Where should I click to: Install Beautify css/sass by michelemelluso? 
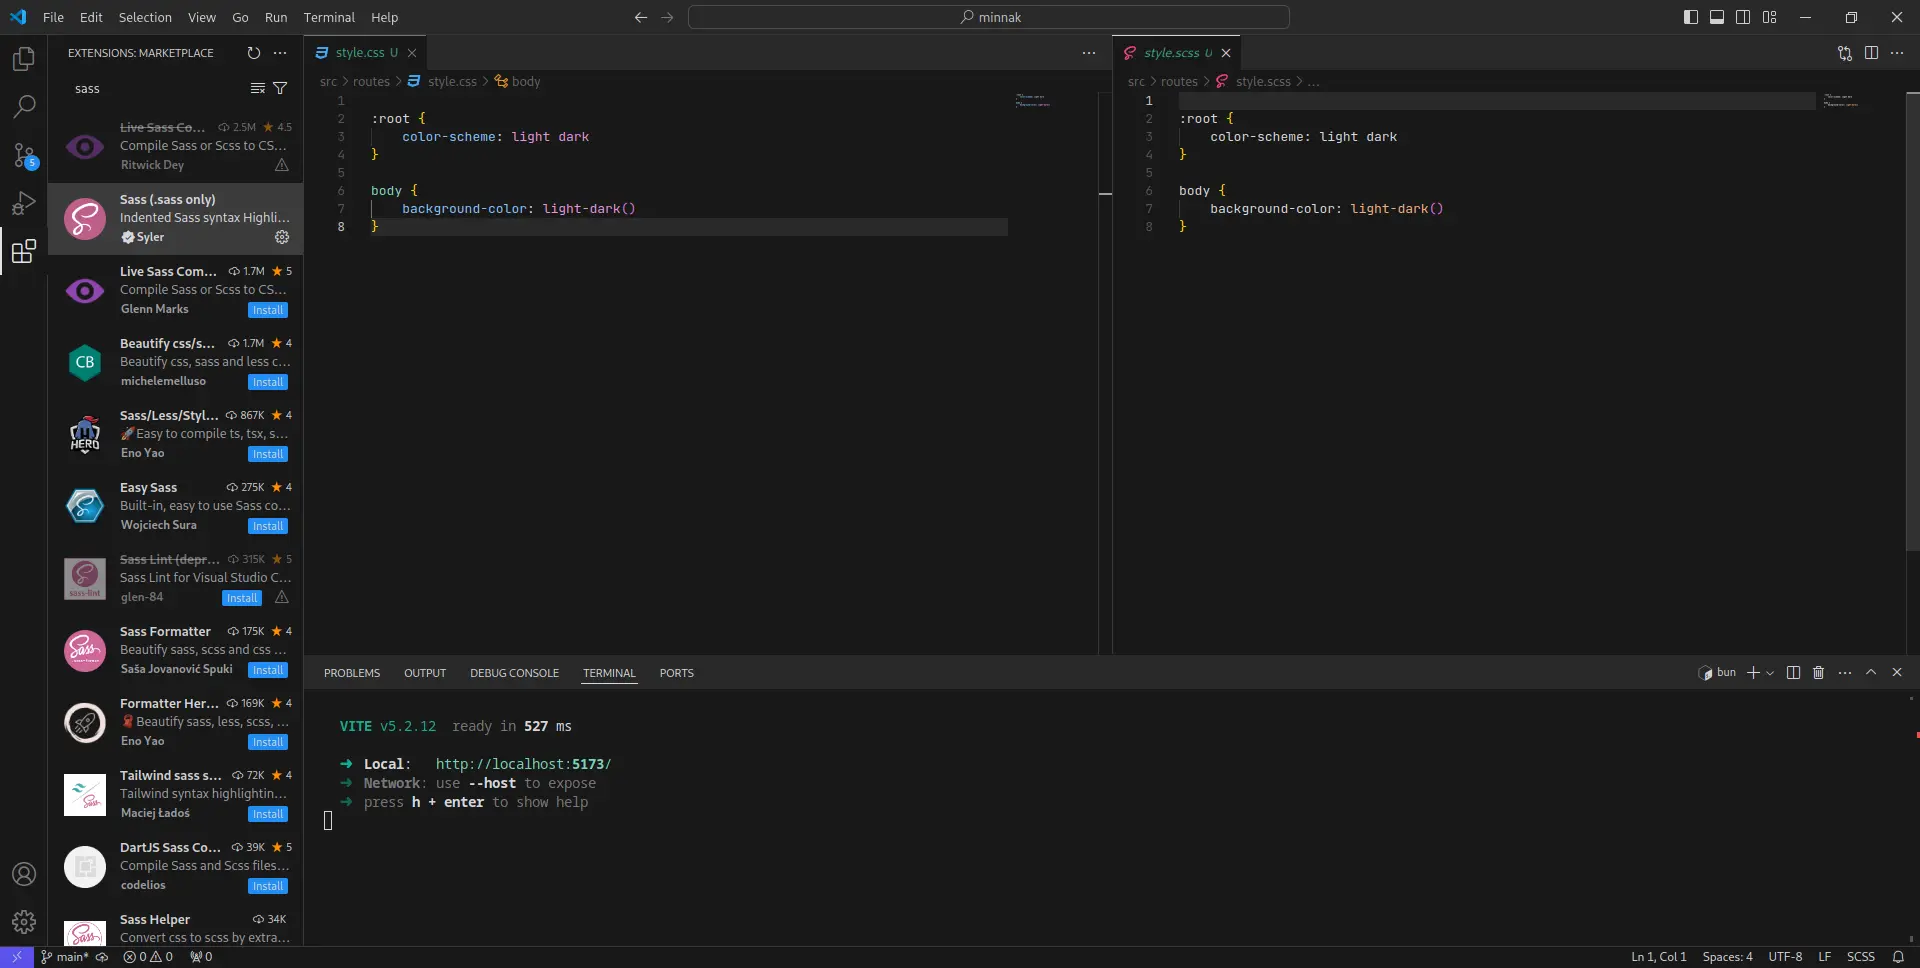click(x=268, y=382)
